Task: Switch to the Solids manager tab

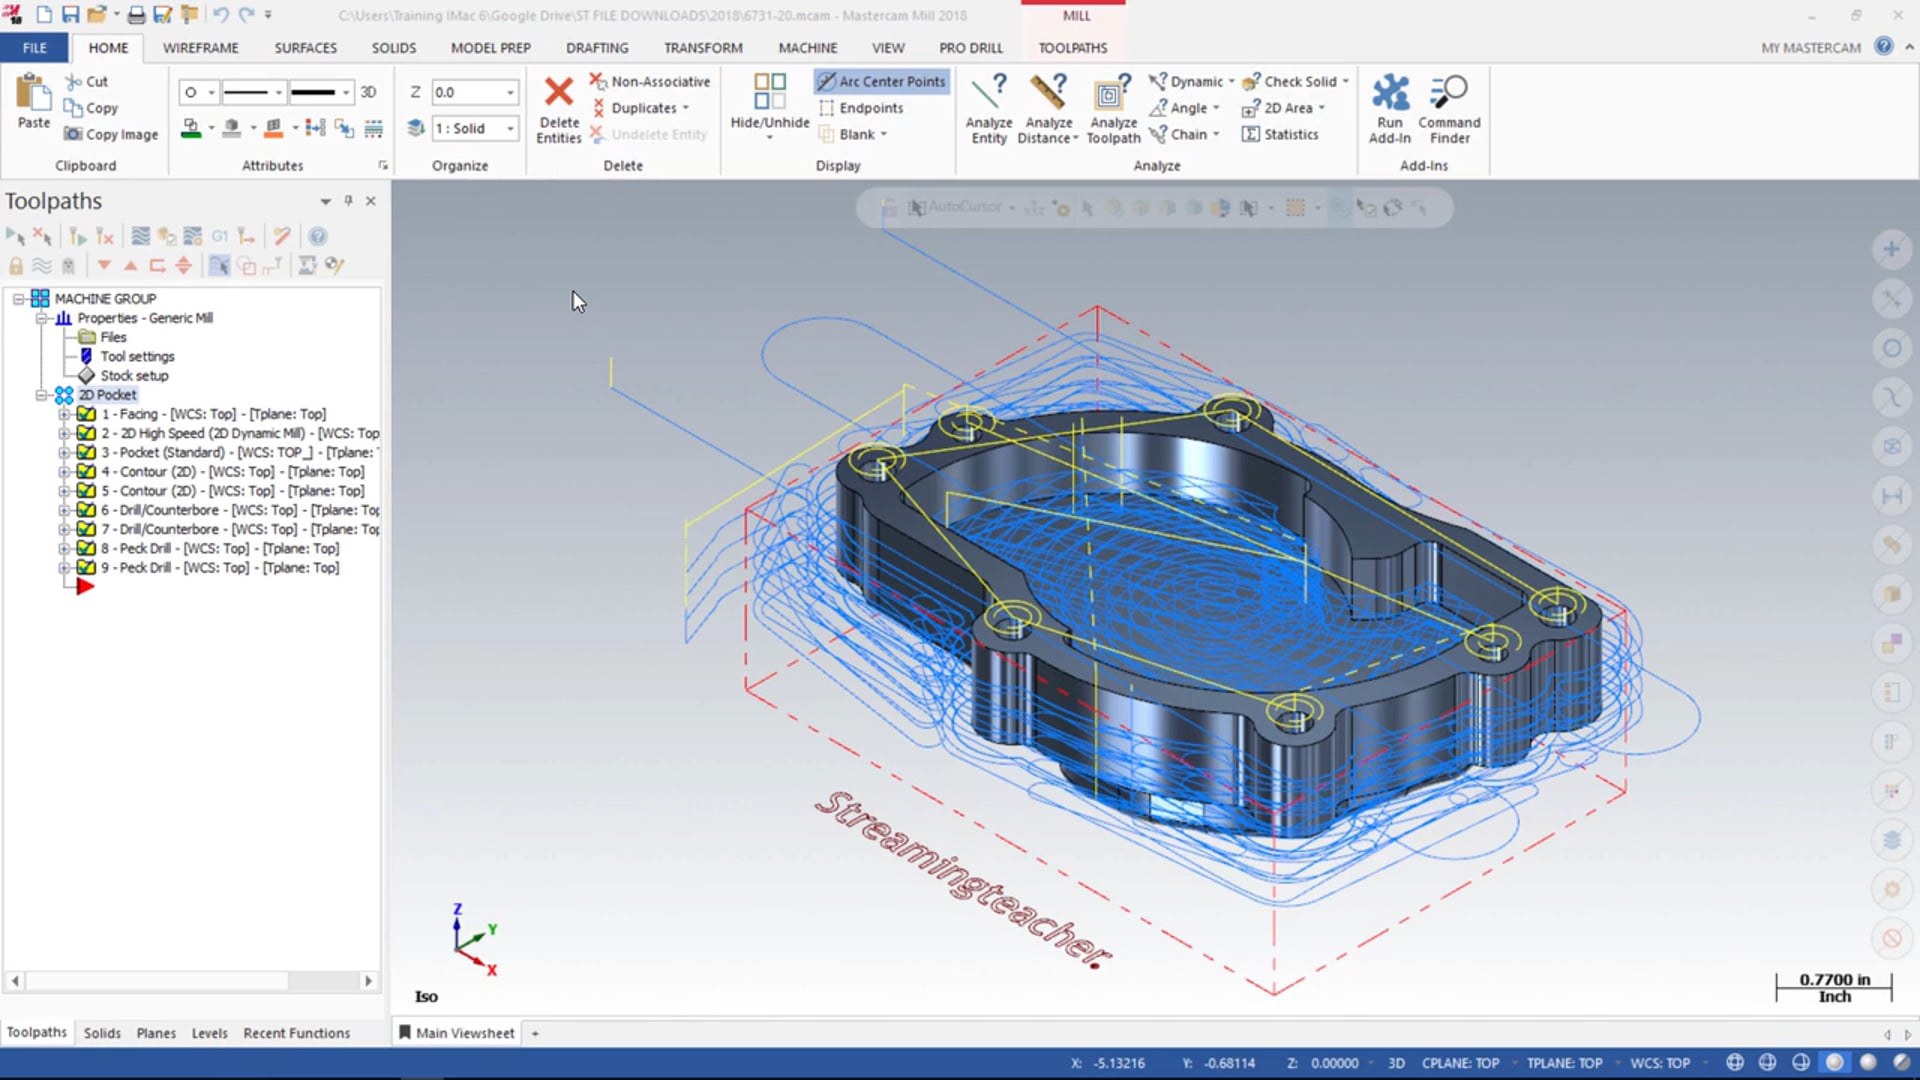Action: 102,1033
